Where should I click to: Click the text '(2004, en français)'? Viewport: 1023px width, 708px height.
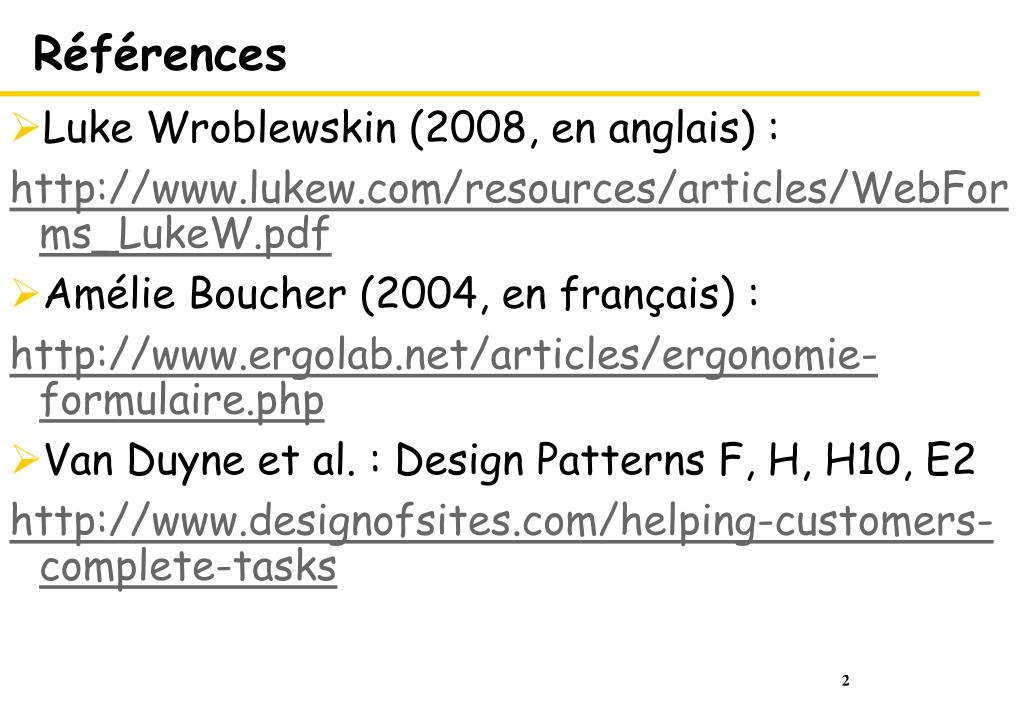pyautogui.click(x=547, y=295)
